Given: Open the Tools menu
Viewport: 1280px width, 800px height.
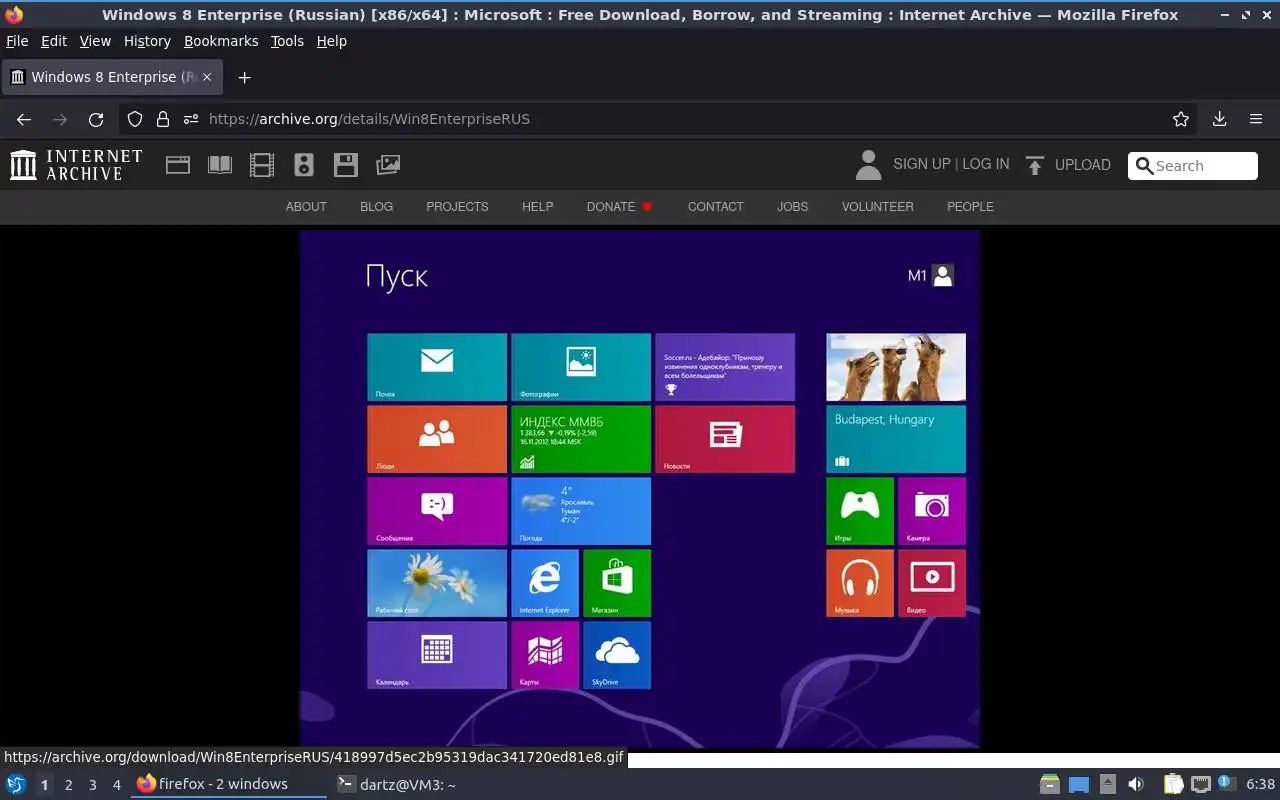Looking at the screenshot, I should click(x=287, y=41).
